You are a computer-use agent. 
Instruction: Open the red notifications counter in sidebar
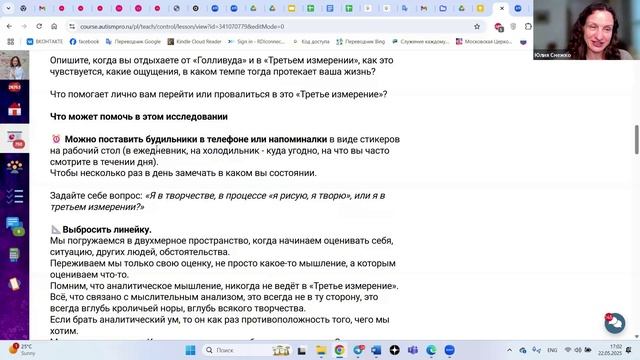tap(15, 87)
